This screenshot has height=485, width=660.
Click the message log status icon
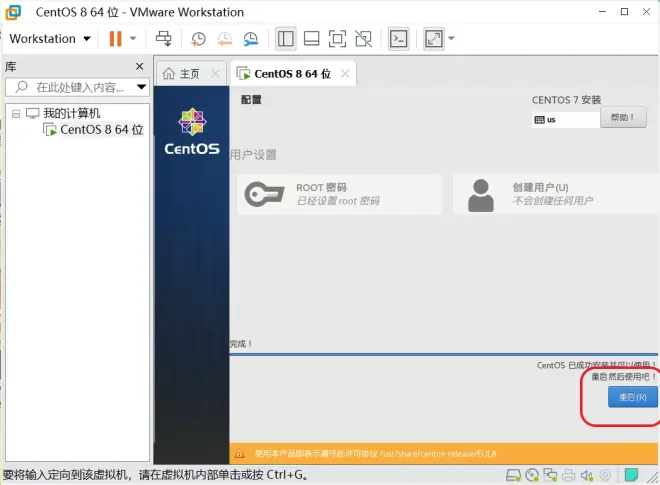click(x=631, y=475)
